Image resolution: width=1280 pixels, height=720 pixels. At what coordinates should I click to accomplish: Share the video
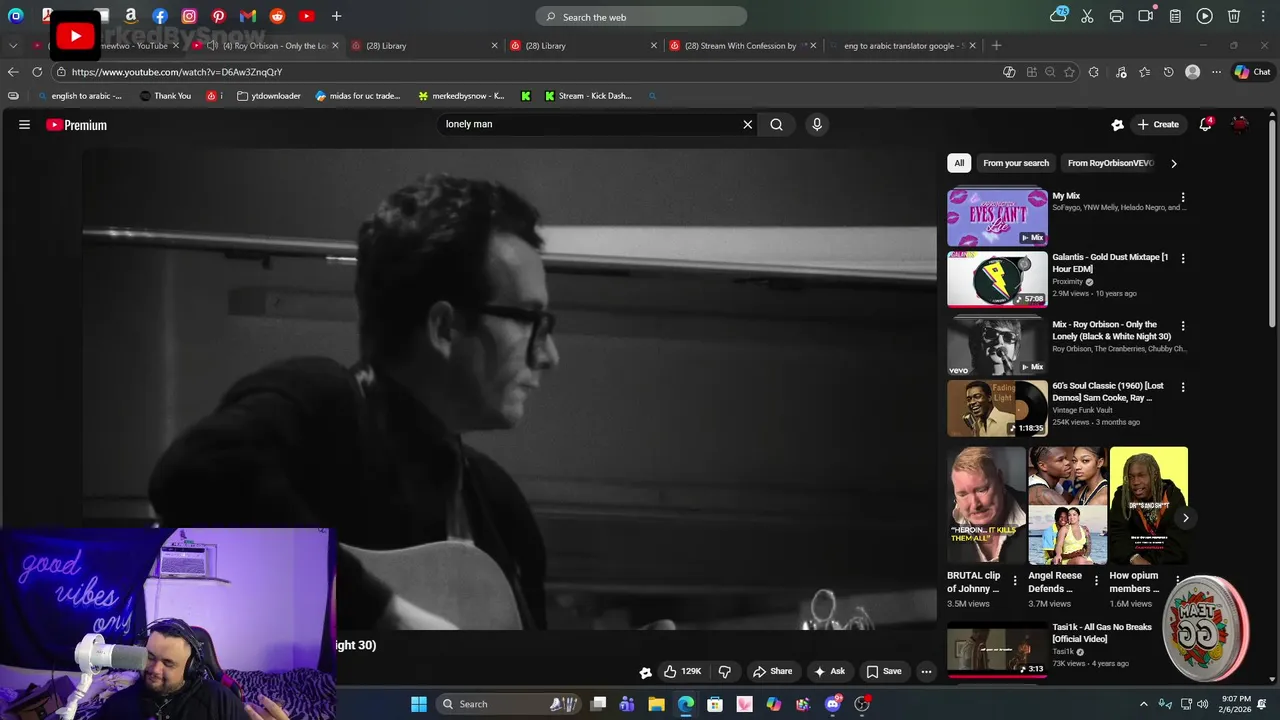coord(772,672)
